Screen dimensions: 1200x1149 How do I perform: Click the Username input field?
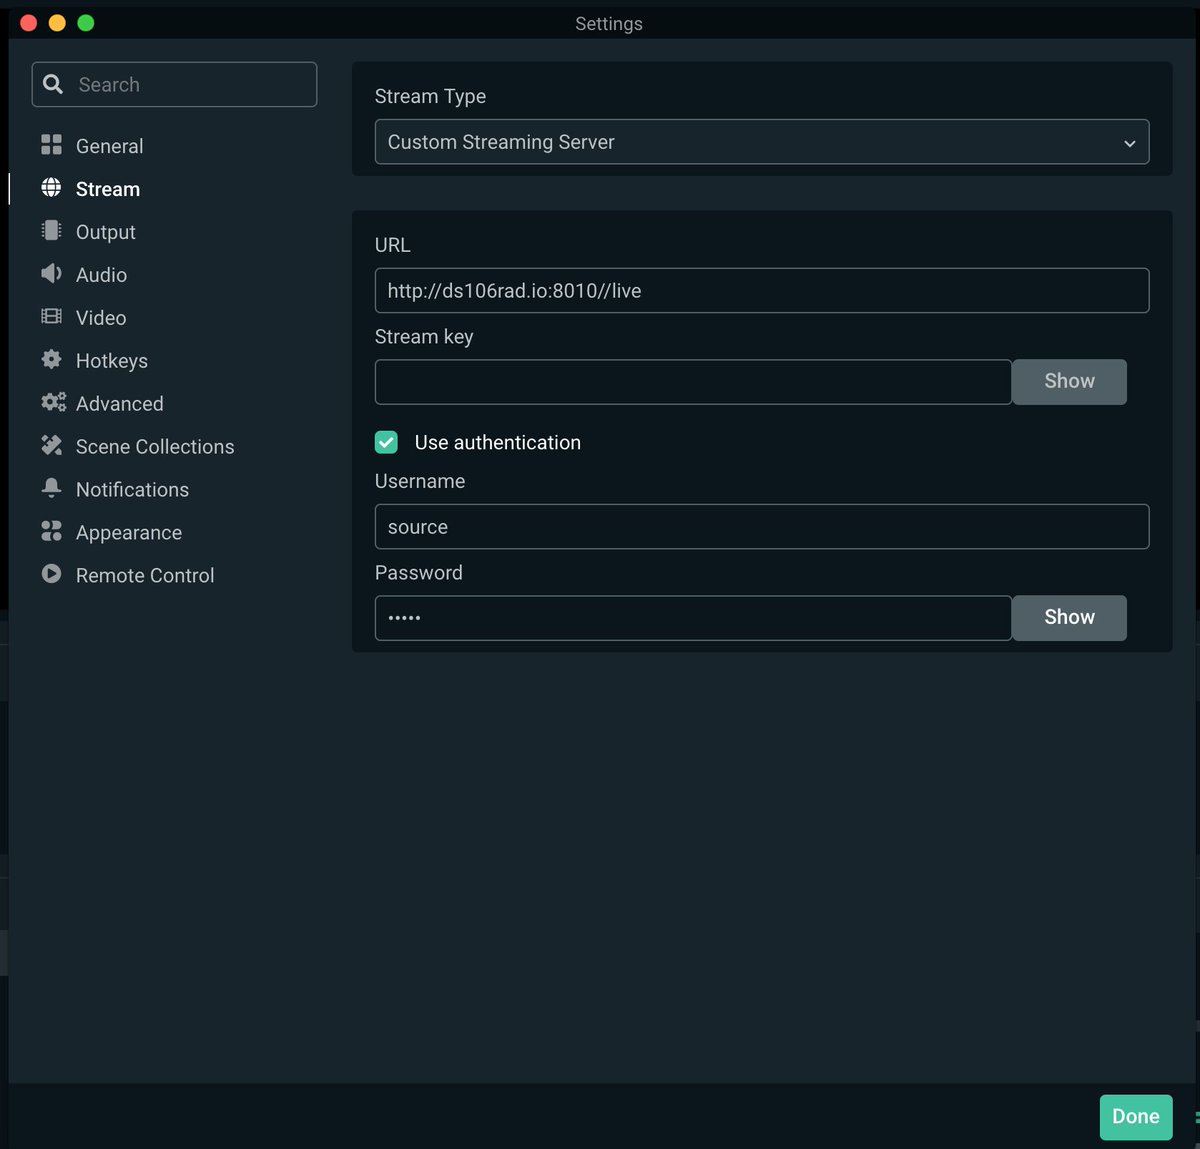point(762,526)
